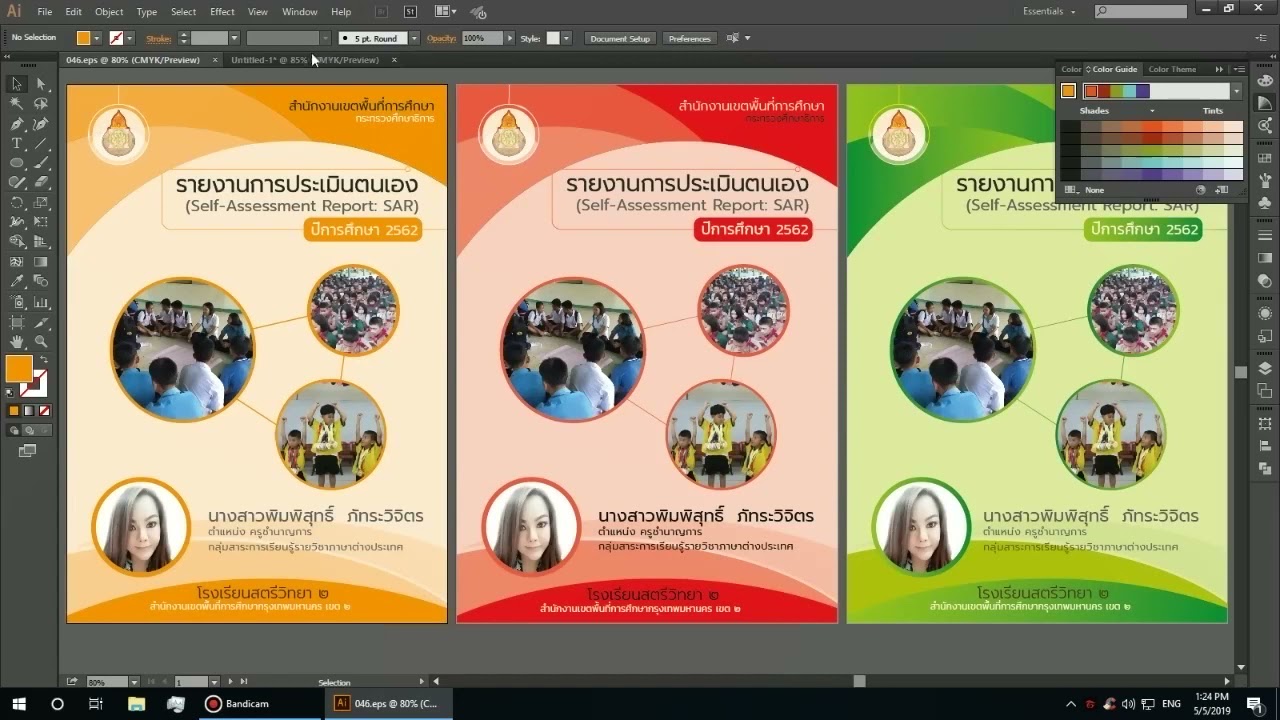Image resolution: width=1280 pixels, height=720 pixels.
Task: Click the Document Setup button
Action: click(620, 38)
